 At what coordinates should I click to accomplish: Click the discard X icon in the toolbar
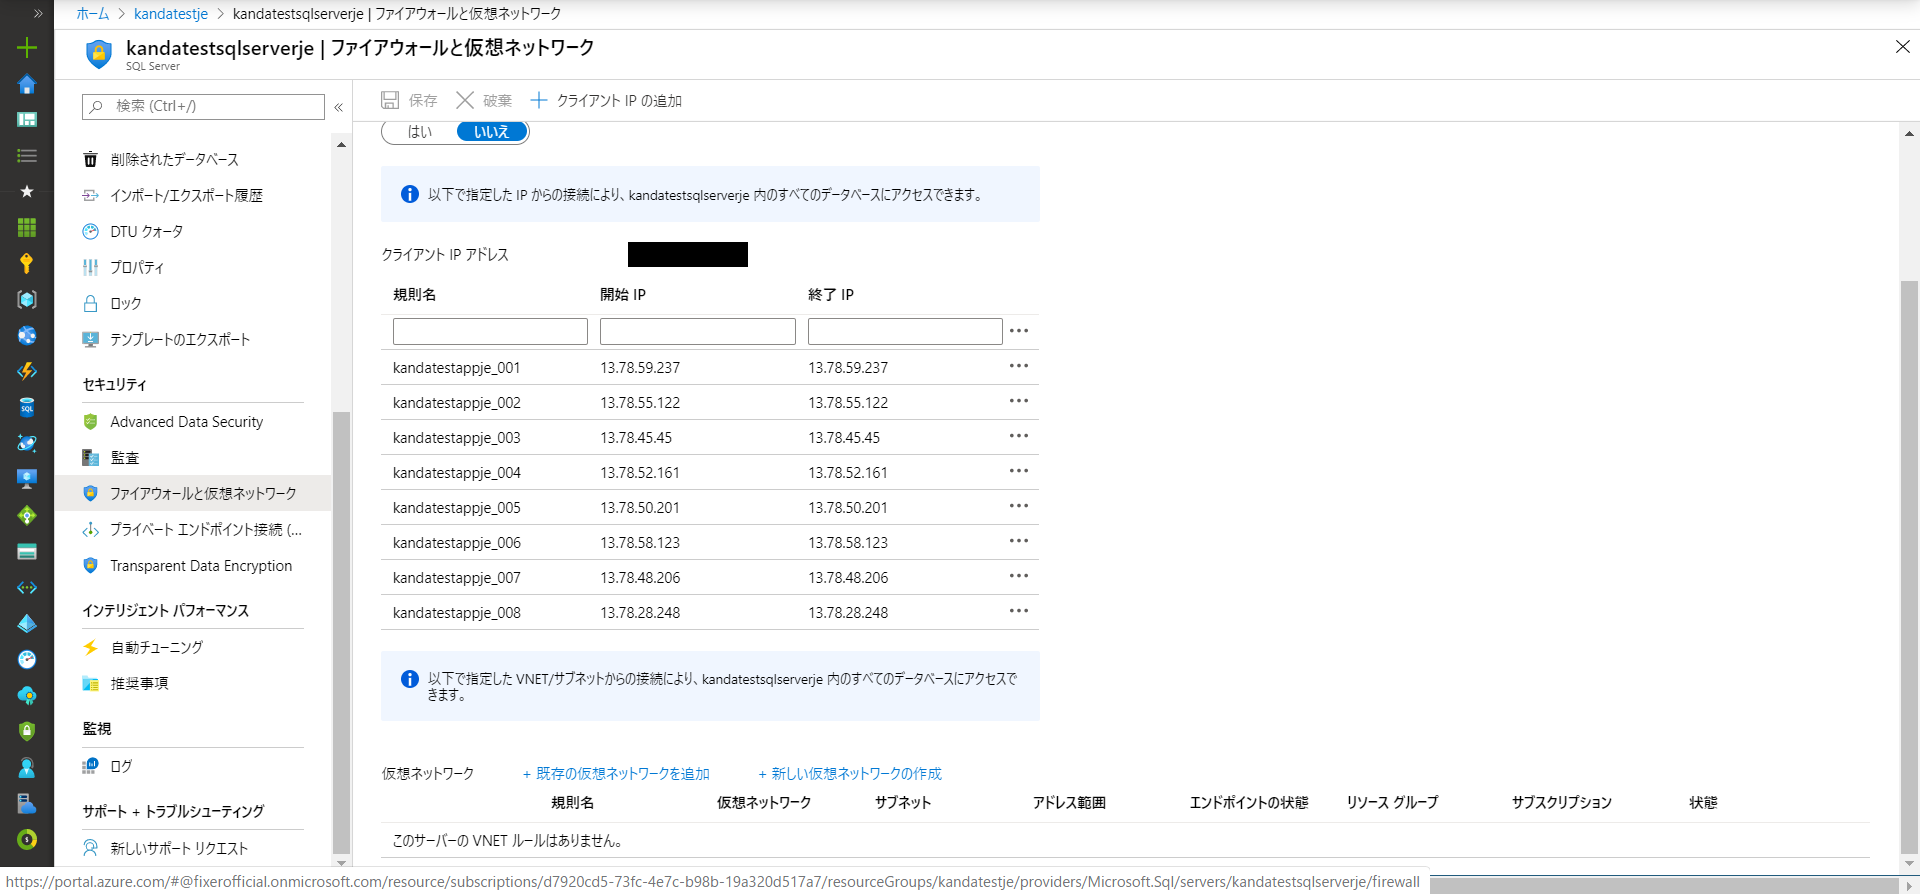pos(465,100)
